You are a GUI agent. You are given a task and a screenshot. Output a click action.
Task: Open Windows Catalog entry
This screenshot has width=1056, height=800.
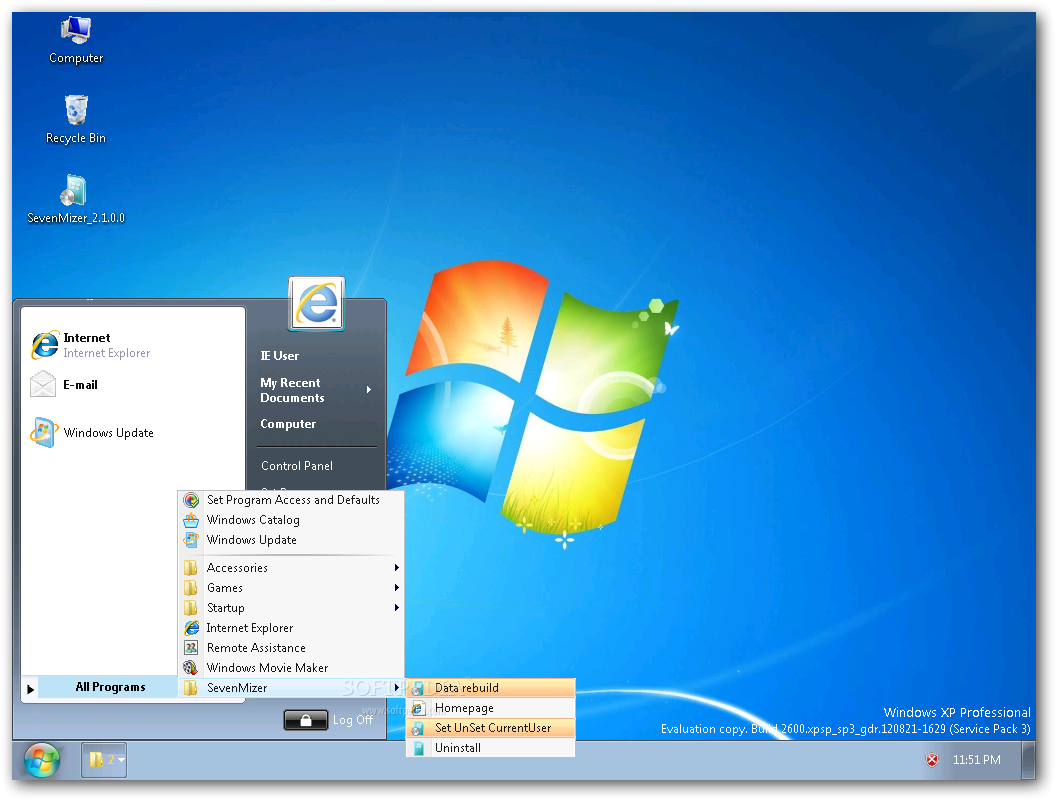point(291,520)
